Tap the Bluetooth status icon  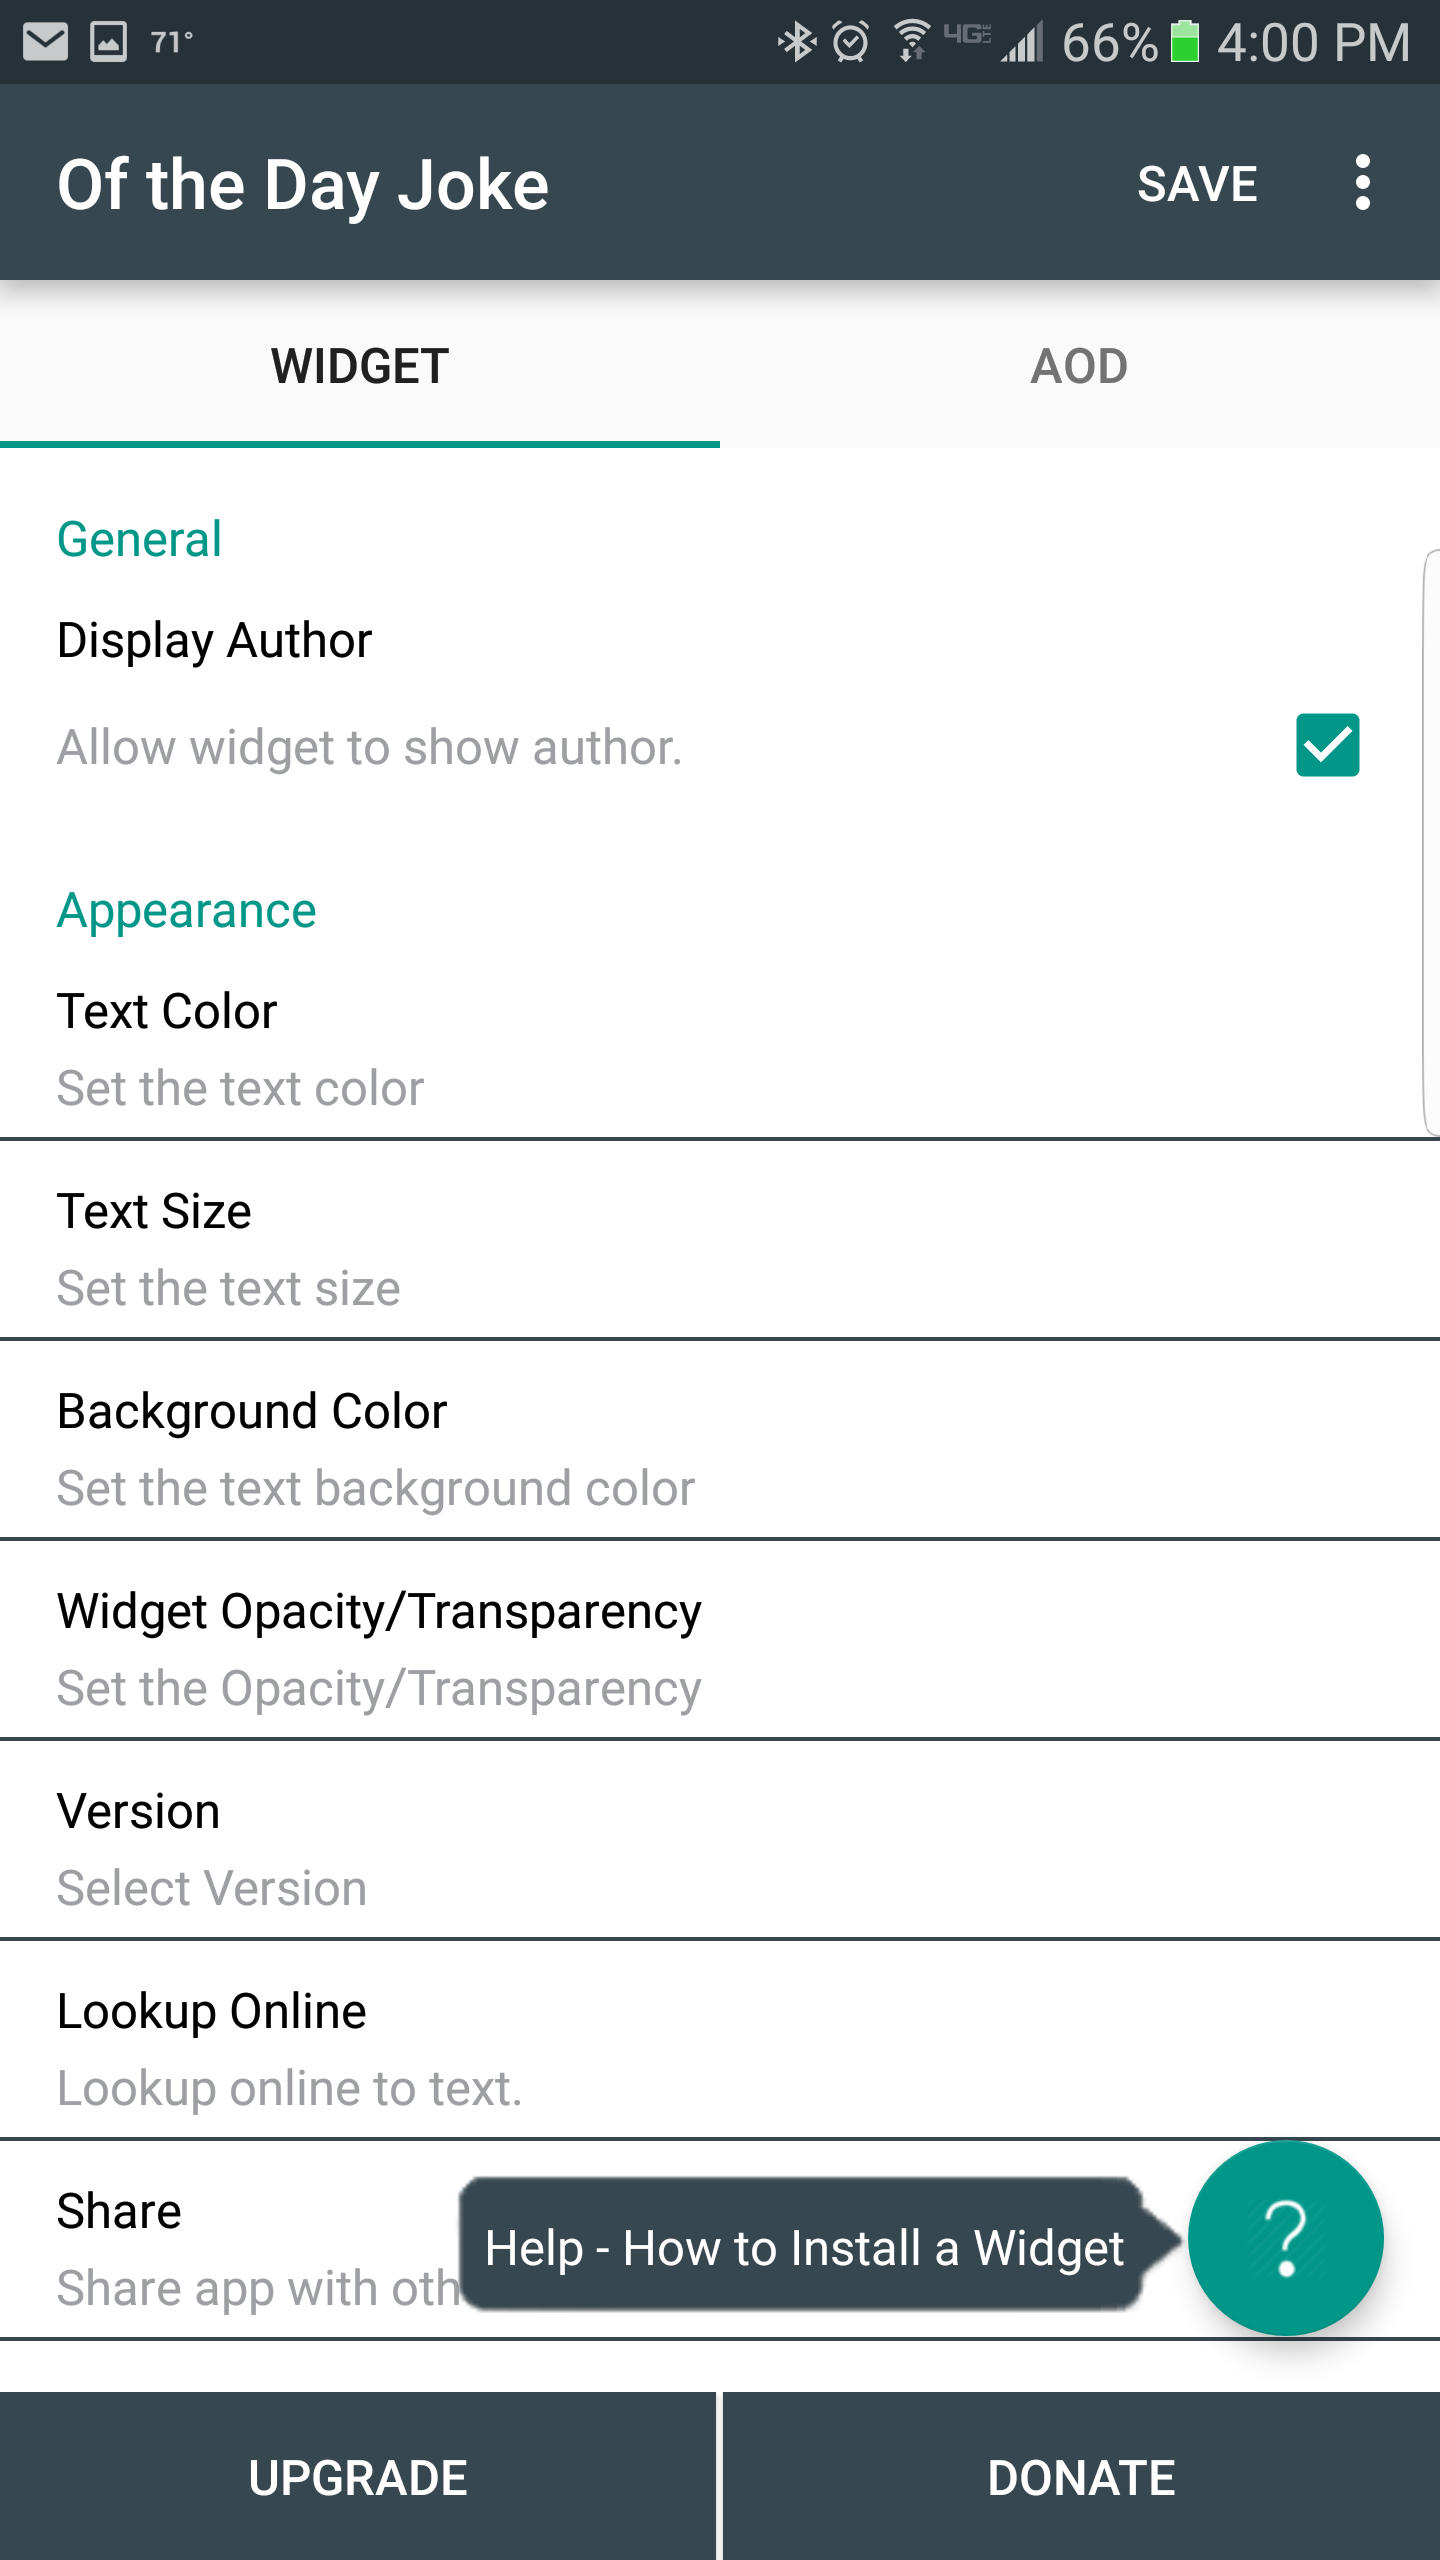coord(797,42)
